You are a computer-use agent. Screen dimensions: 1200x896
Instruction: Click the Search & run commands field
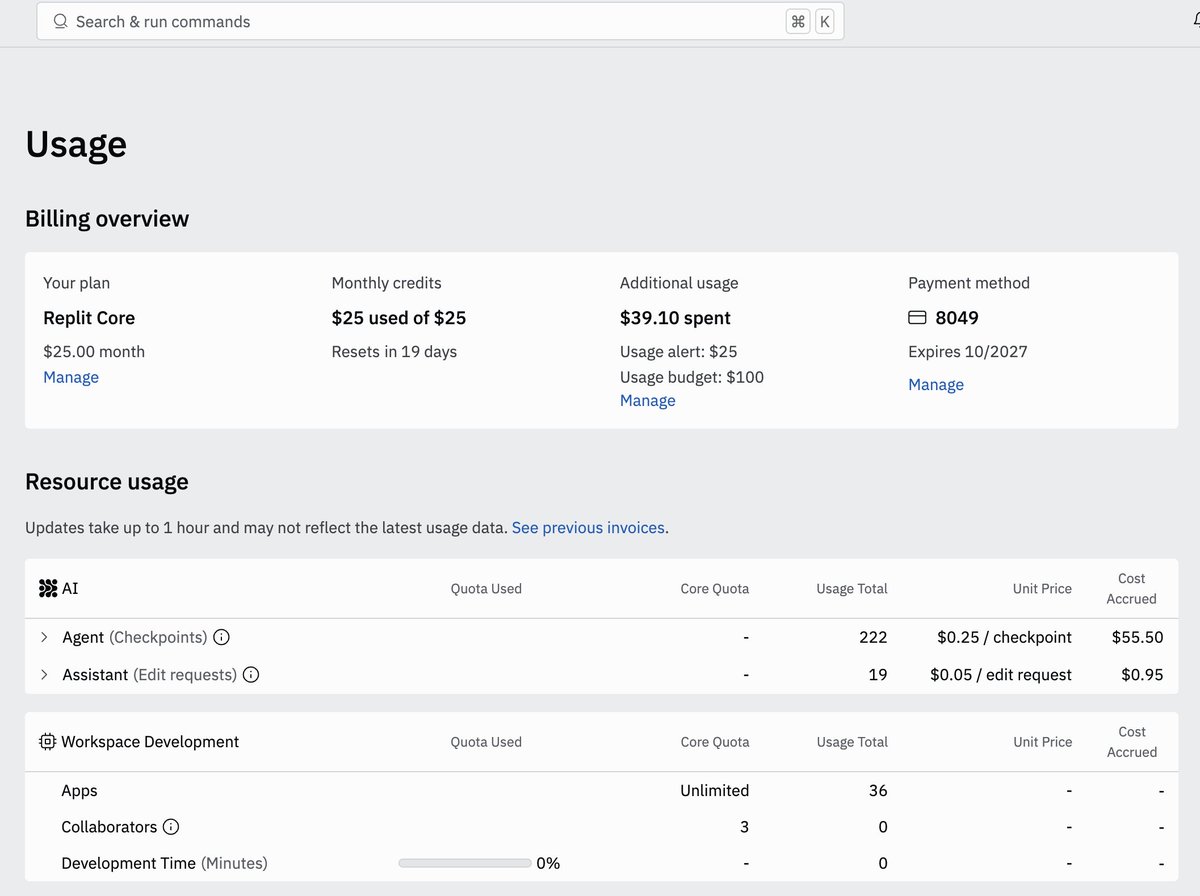[x=300, y=21]
